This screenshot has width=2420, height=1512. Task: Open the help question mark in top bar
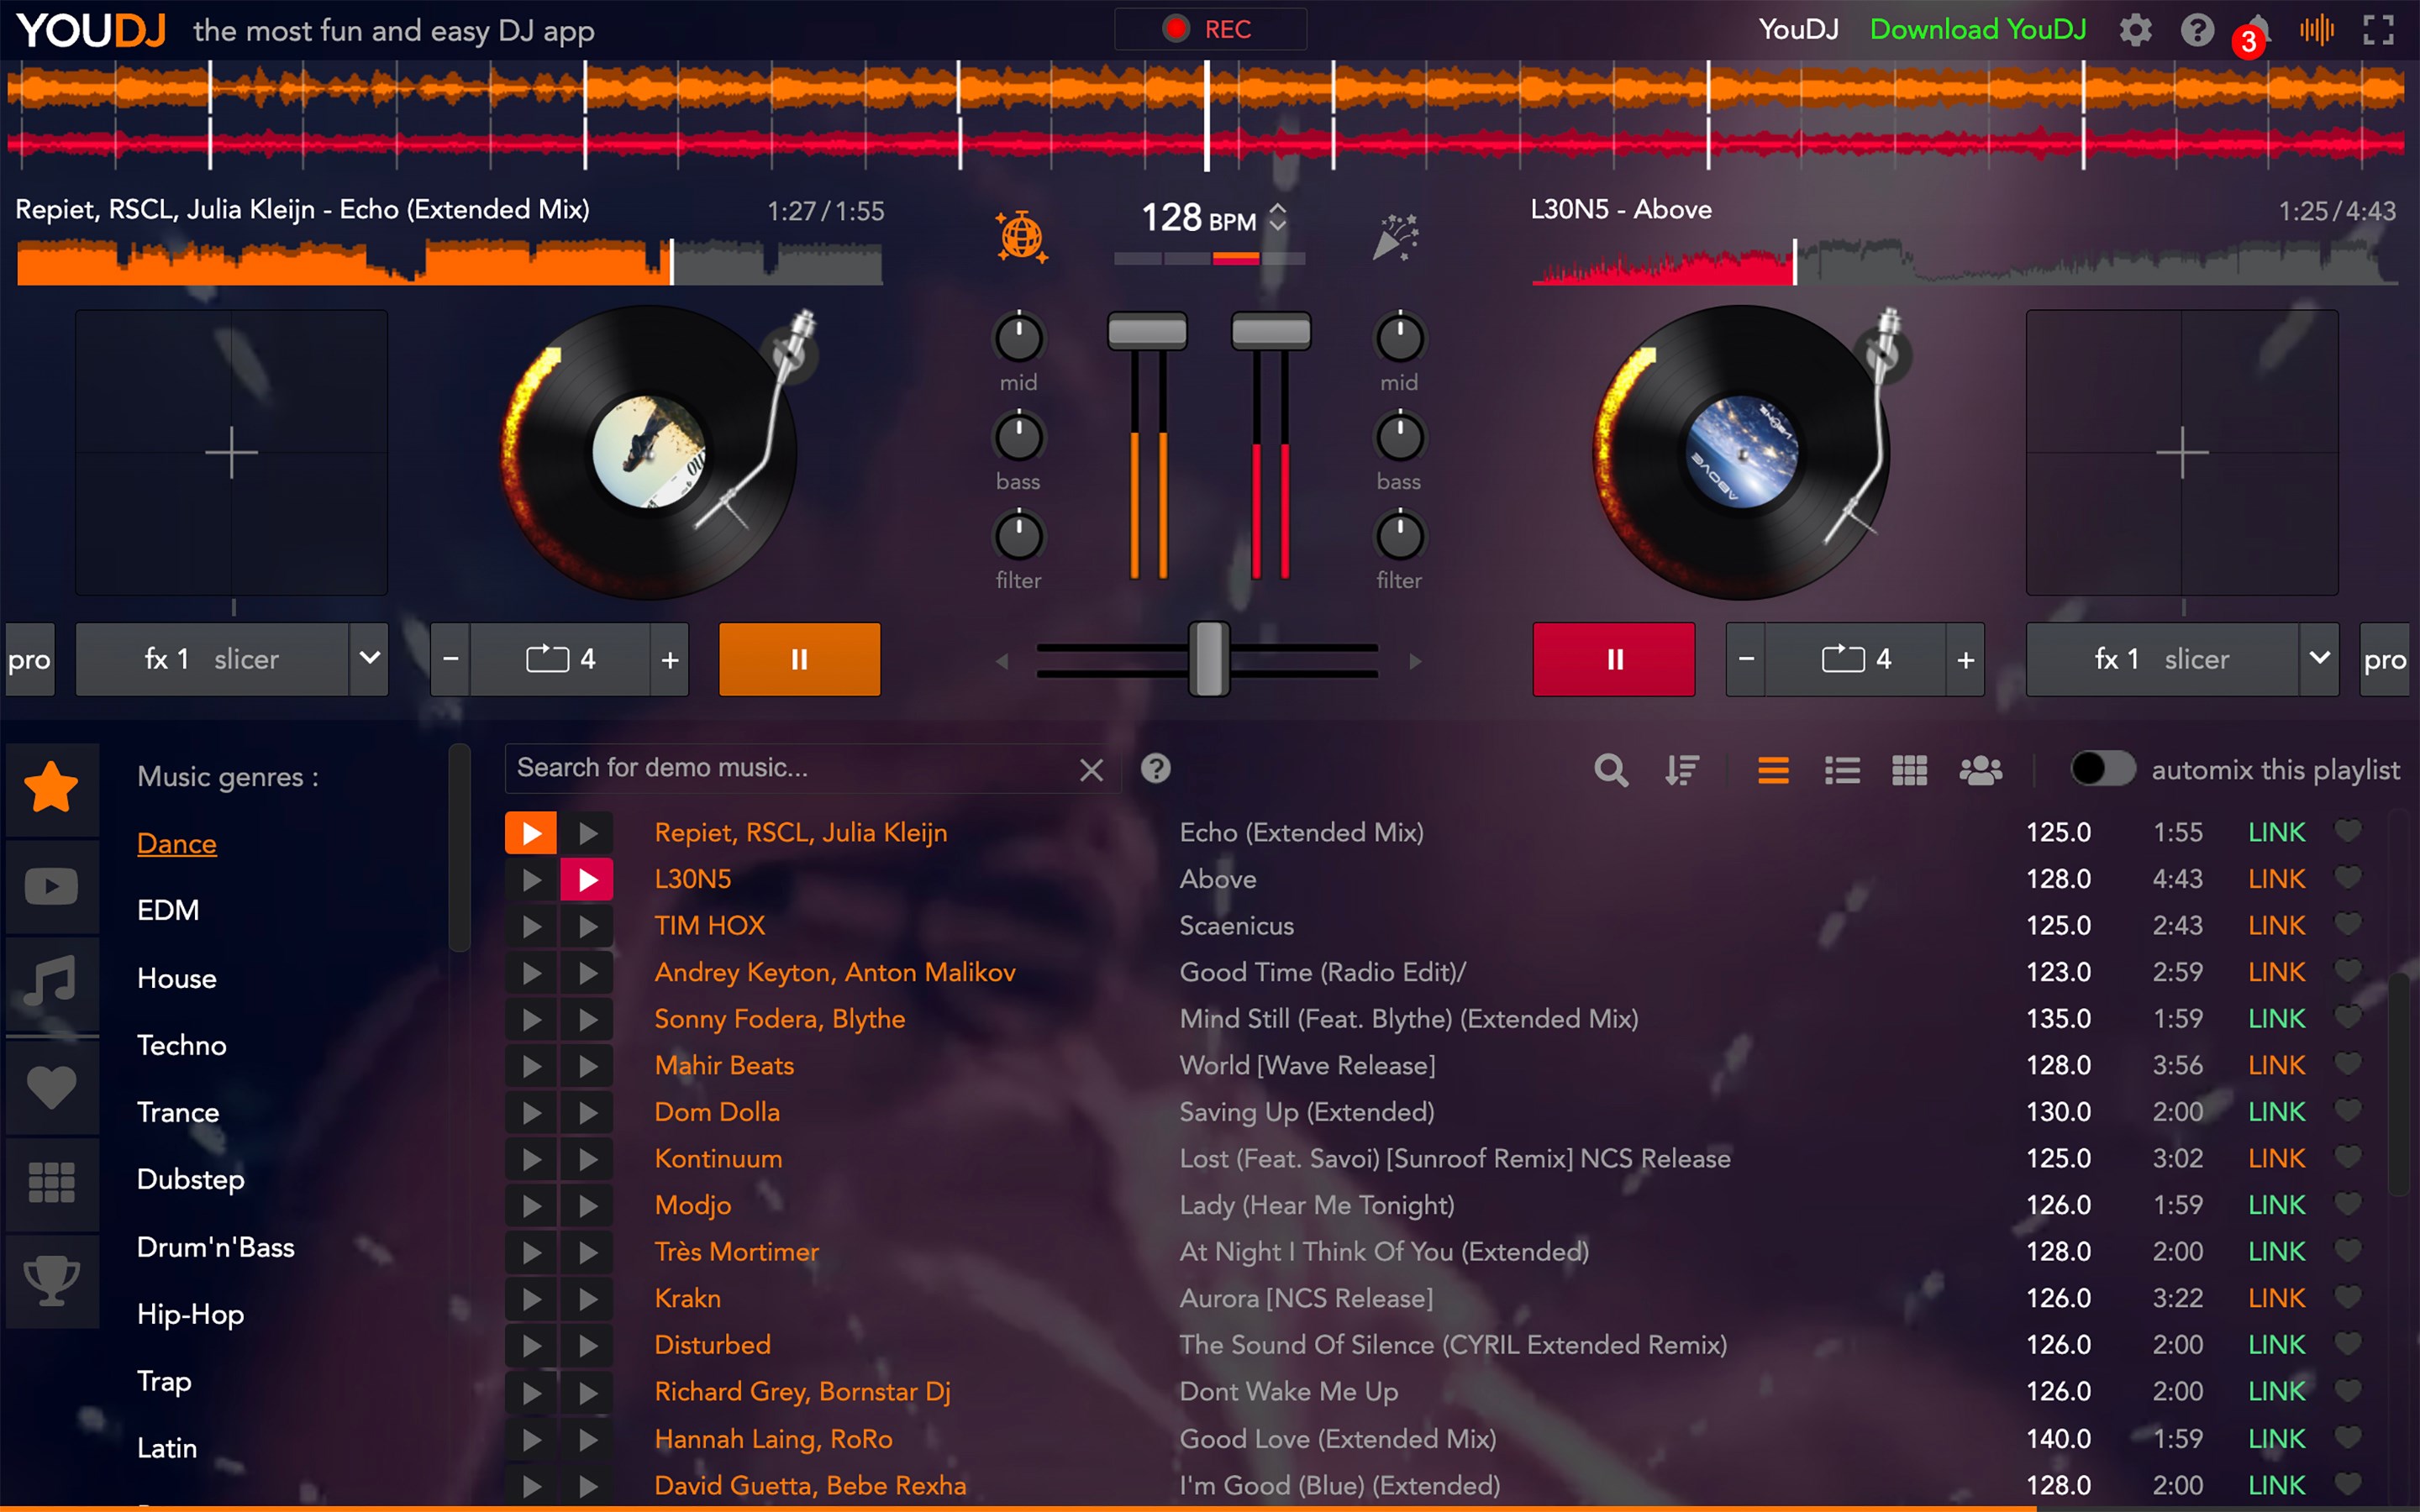click(2196, 30)
